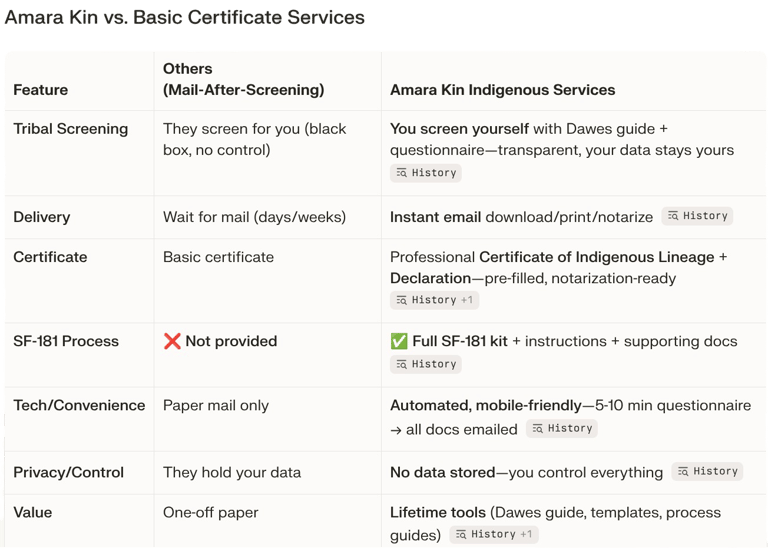Open History chip in Tech/Convenience row
This screenshot has height=548, width=768.
point(562,428)
